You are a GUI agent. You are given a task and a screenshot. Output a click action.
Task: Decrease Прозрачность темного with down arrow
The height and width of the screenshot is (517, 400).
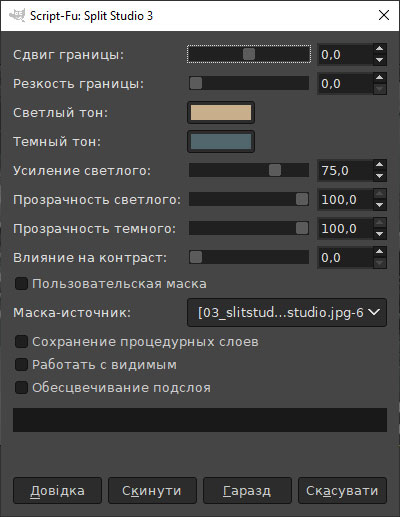click(379, 234)
